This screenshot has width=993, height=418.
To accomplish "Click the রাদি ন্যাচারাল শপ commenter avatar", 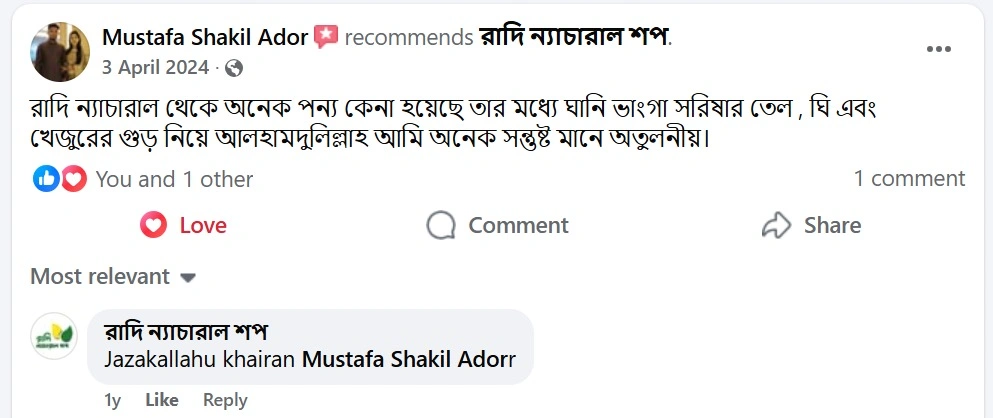I will tap(54, 336).
